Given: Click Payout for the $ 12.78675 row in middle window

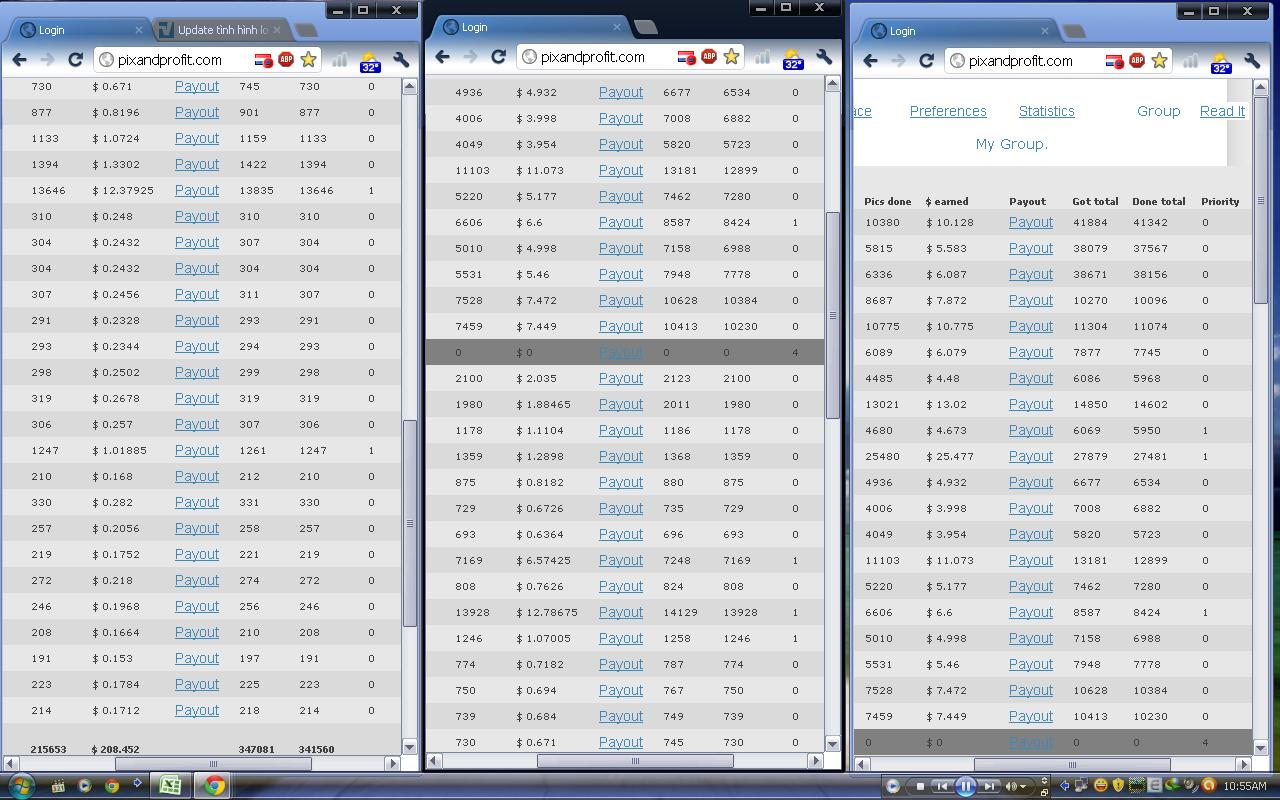Looking at the screenshot, I should click(x=621, y=612).
